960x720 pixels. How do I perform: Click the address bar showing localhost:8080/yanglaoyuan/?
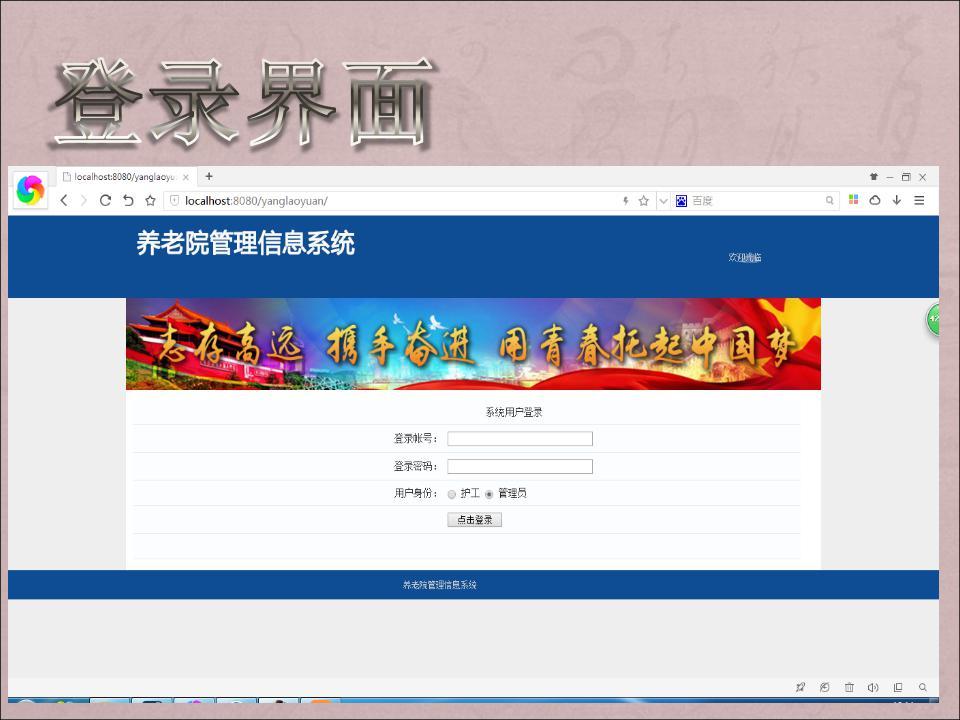(392, 201)
